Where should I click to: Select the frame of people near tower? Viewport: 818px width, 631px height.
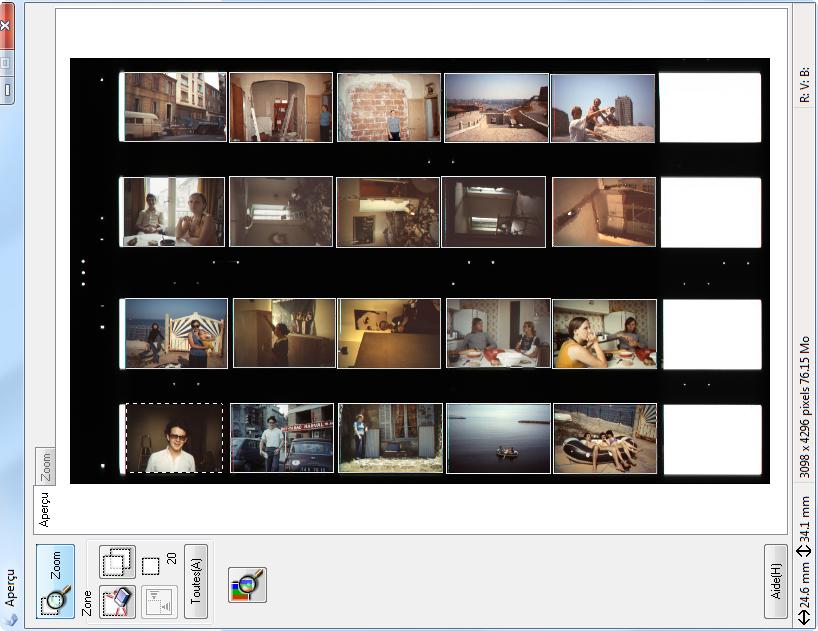point(603,108)
